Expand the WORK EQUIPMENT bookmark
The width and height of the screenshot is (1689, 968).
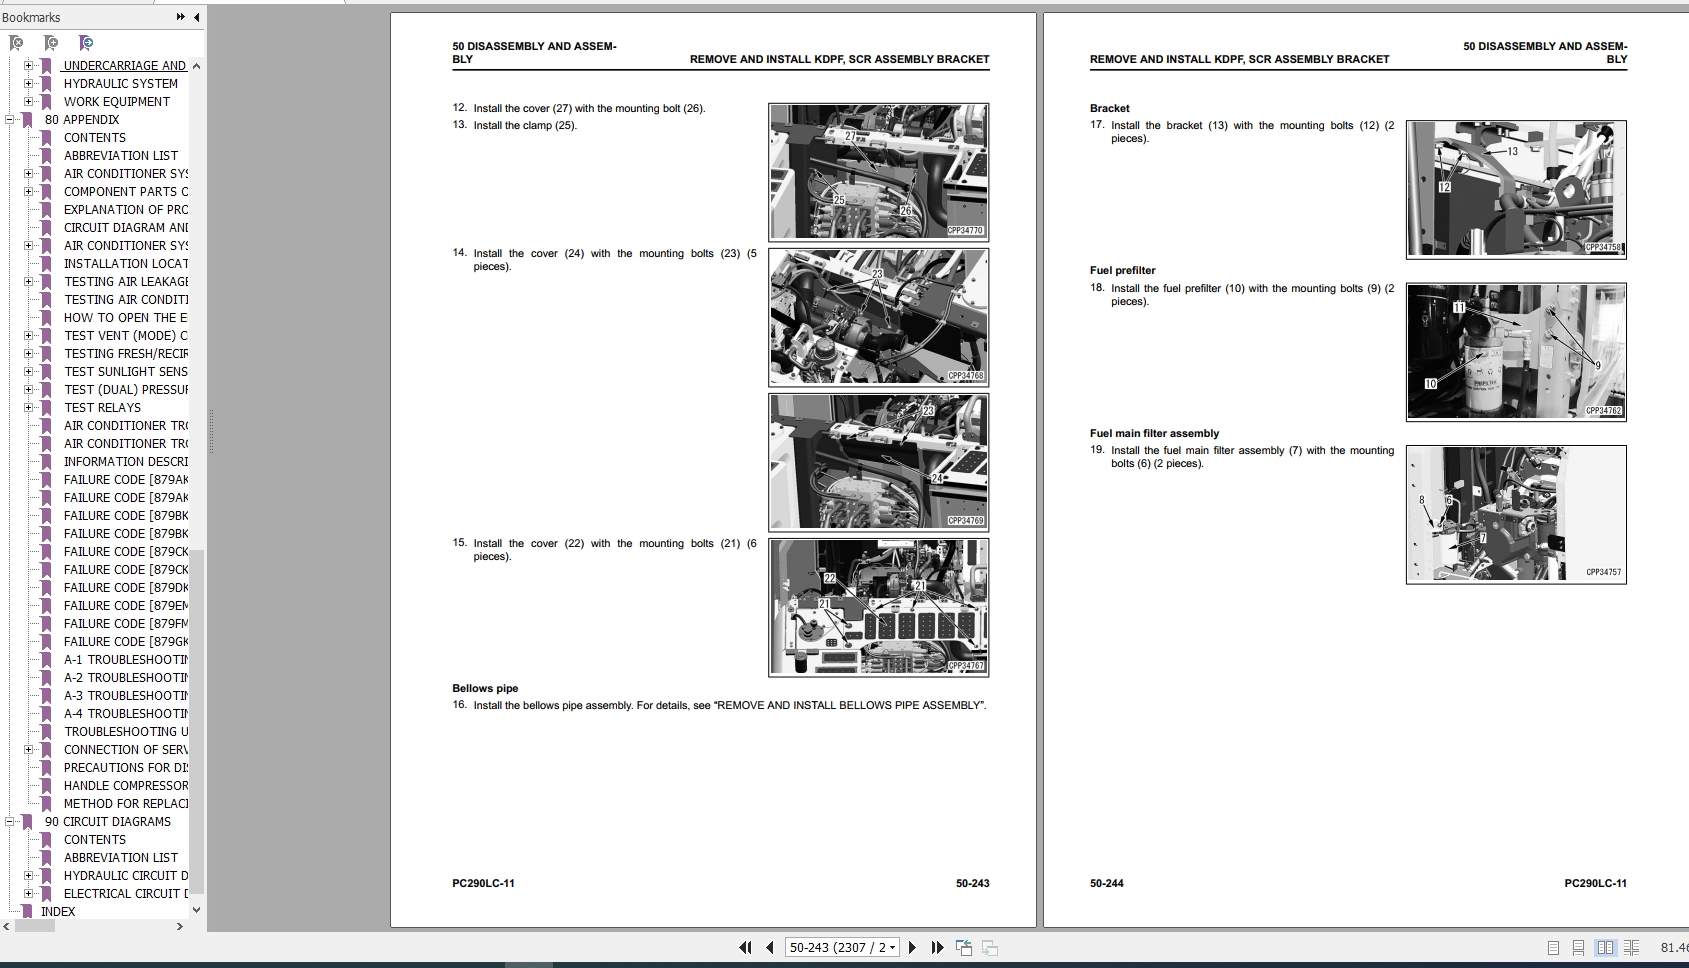28,102
